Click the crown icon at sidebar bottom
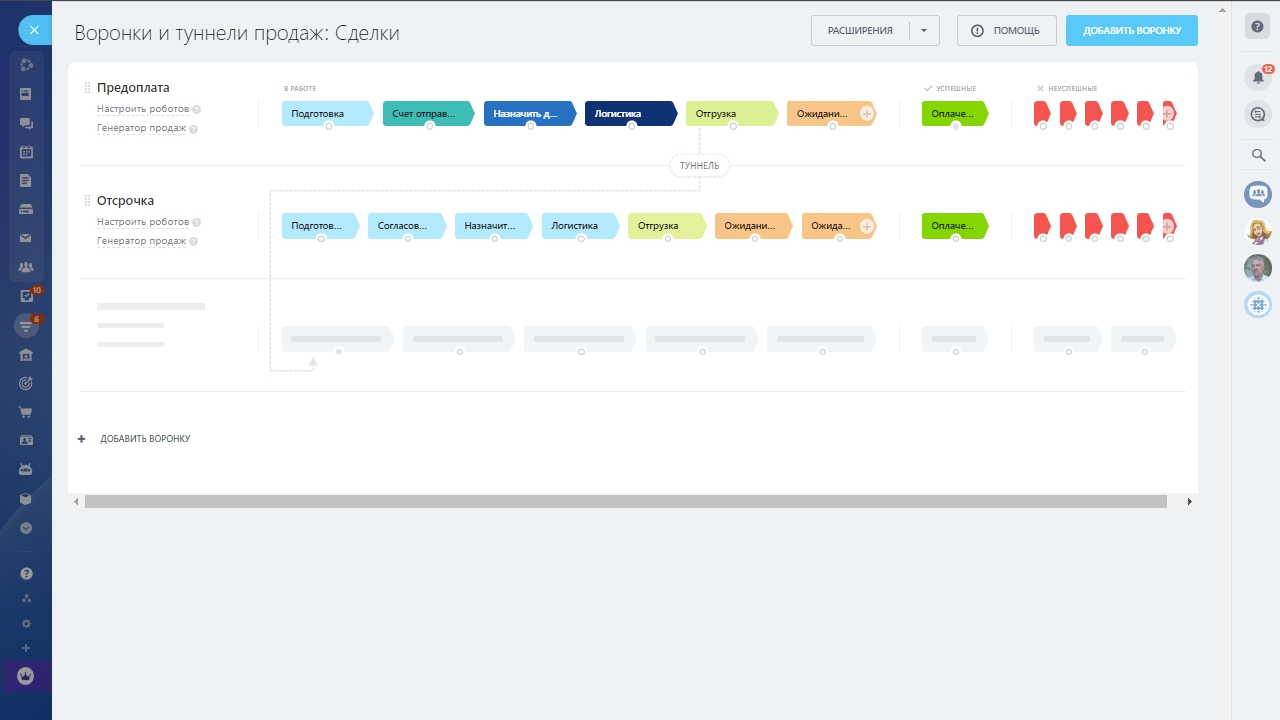Screen dimensions: 1280x720 26,676
